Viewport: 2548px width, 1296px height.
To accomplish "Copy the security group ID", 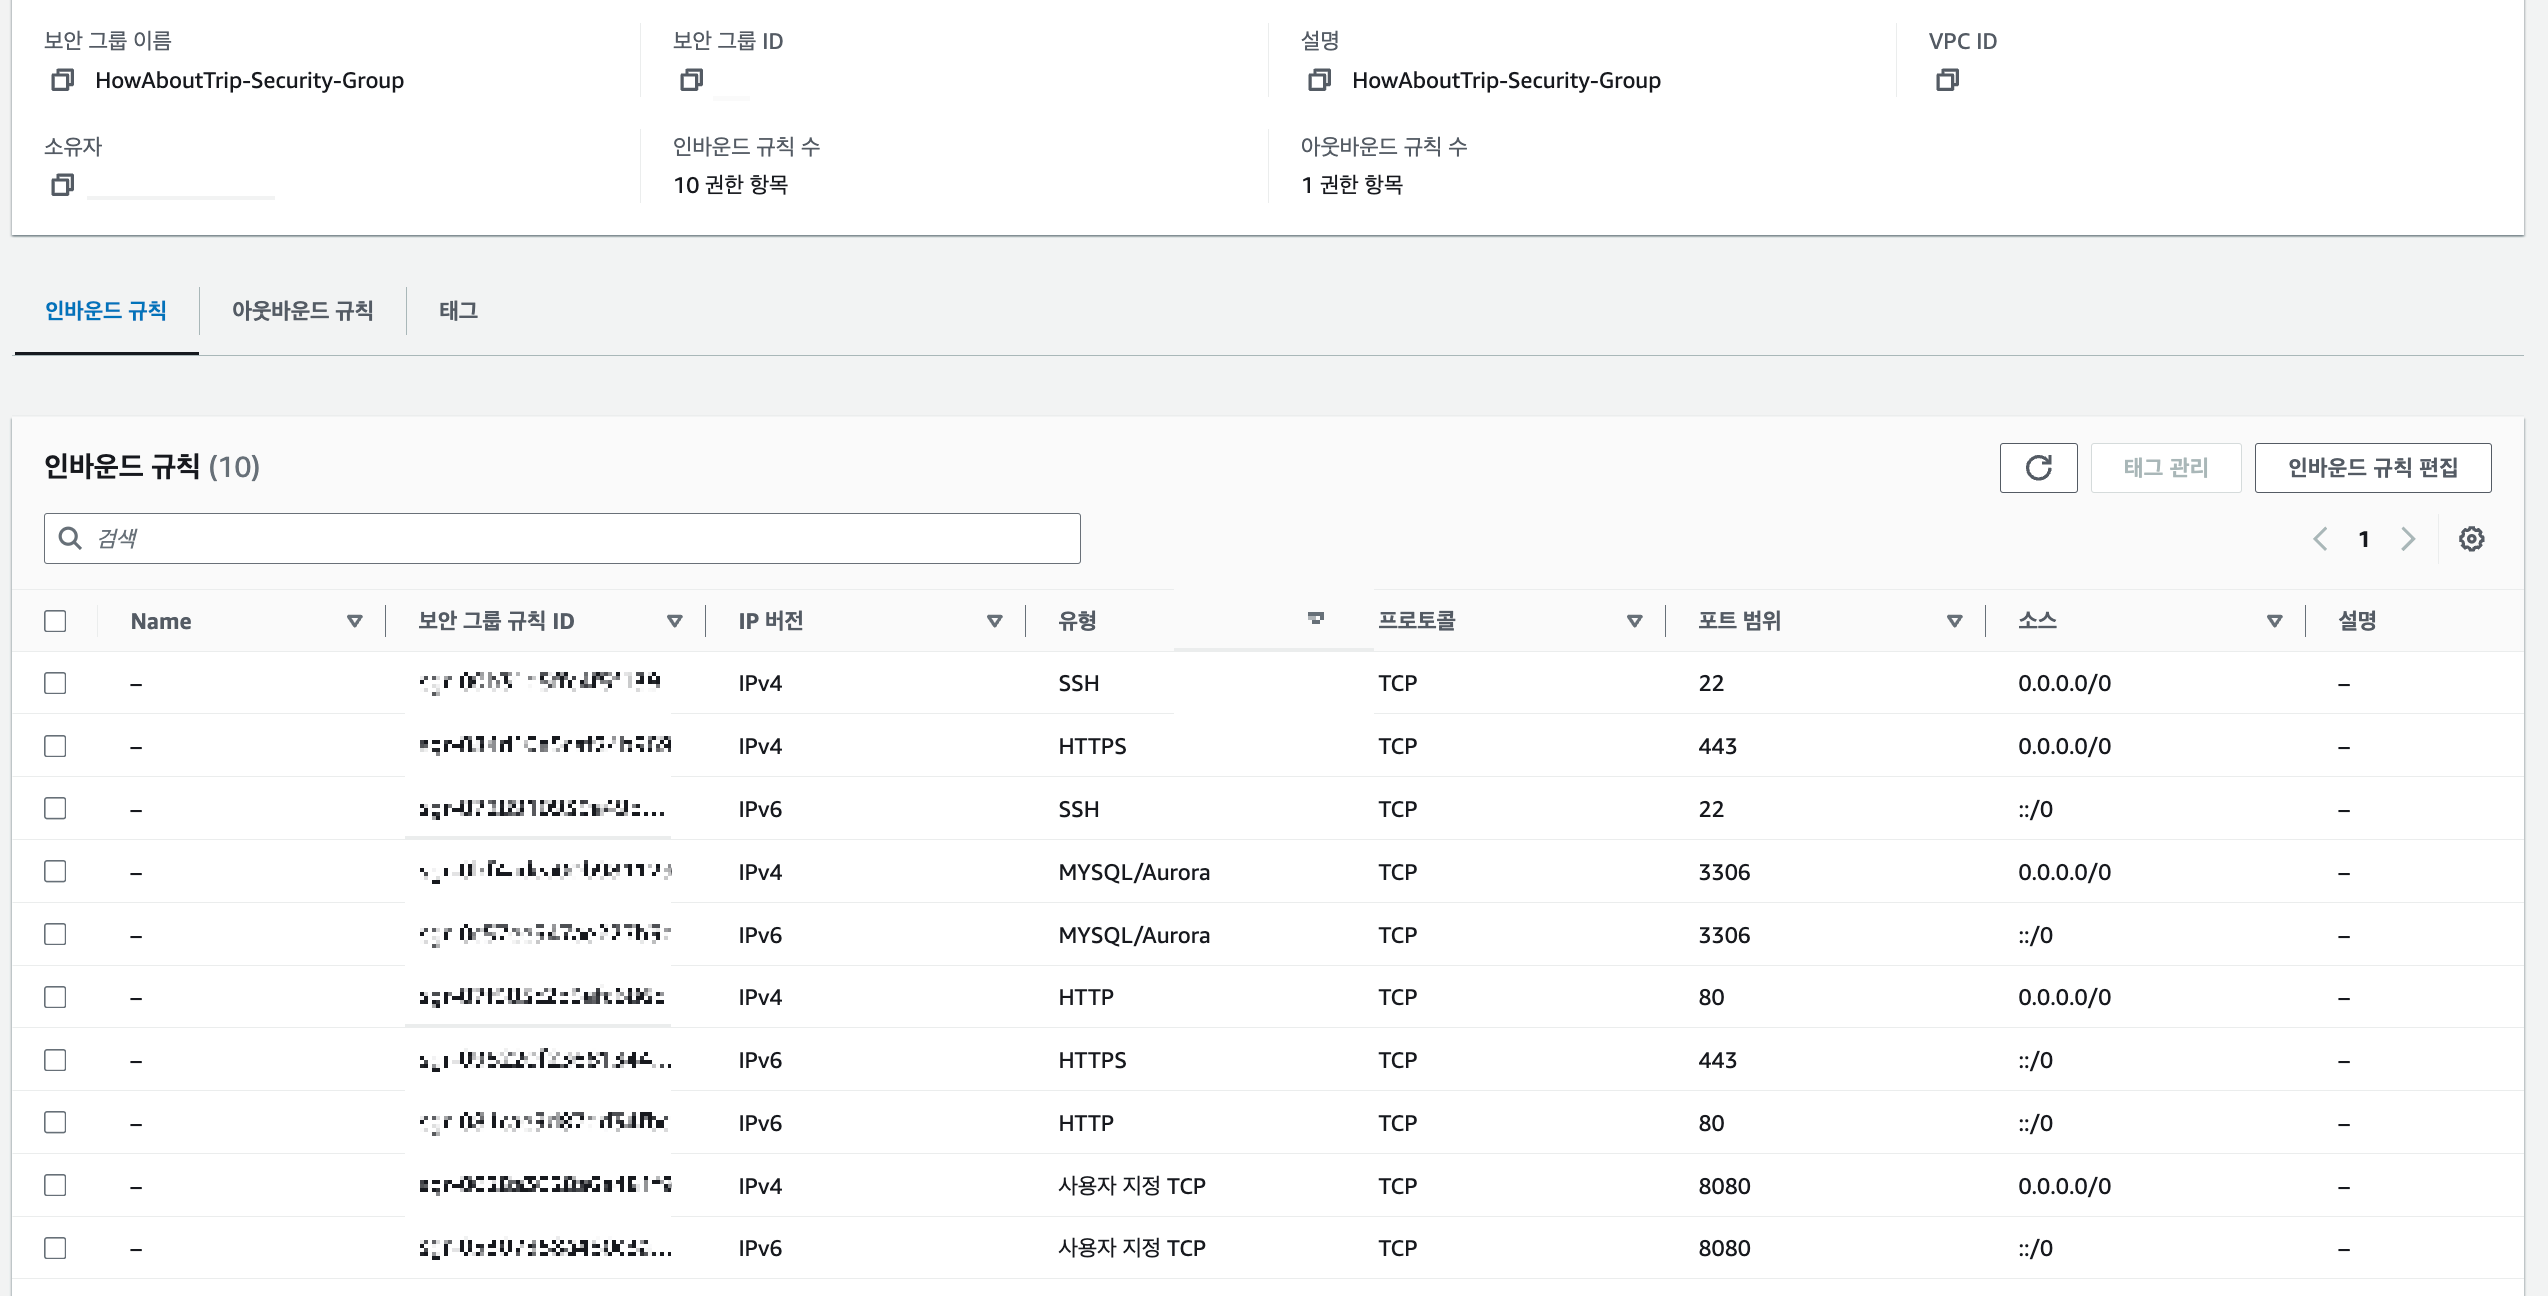I will pos(691,80).
